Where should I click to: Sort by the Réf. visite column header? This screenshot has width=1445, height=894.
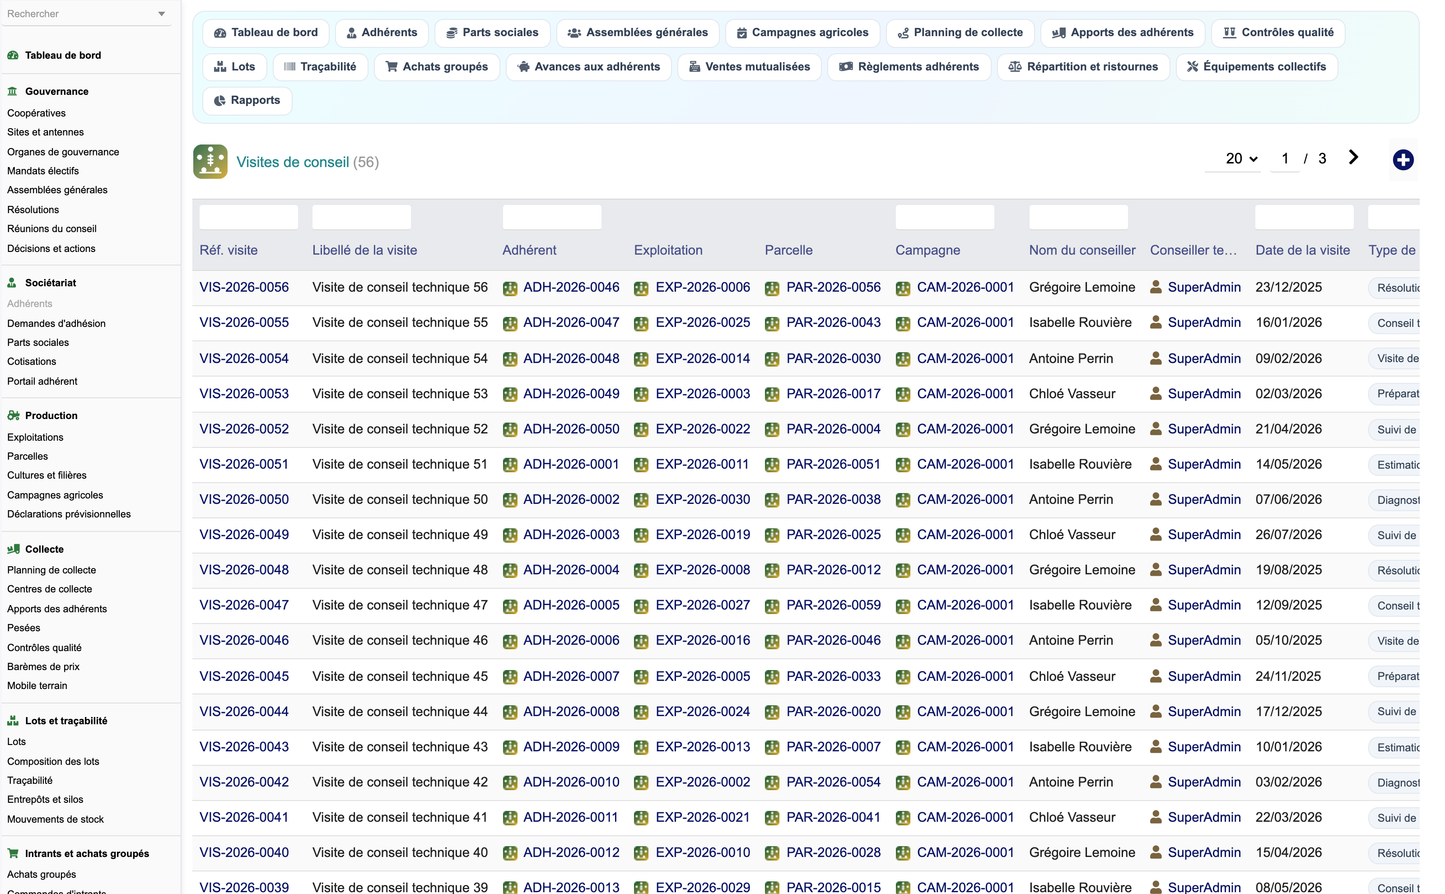228,250
